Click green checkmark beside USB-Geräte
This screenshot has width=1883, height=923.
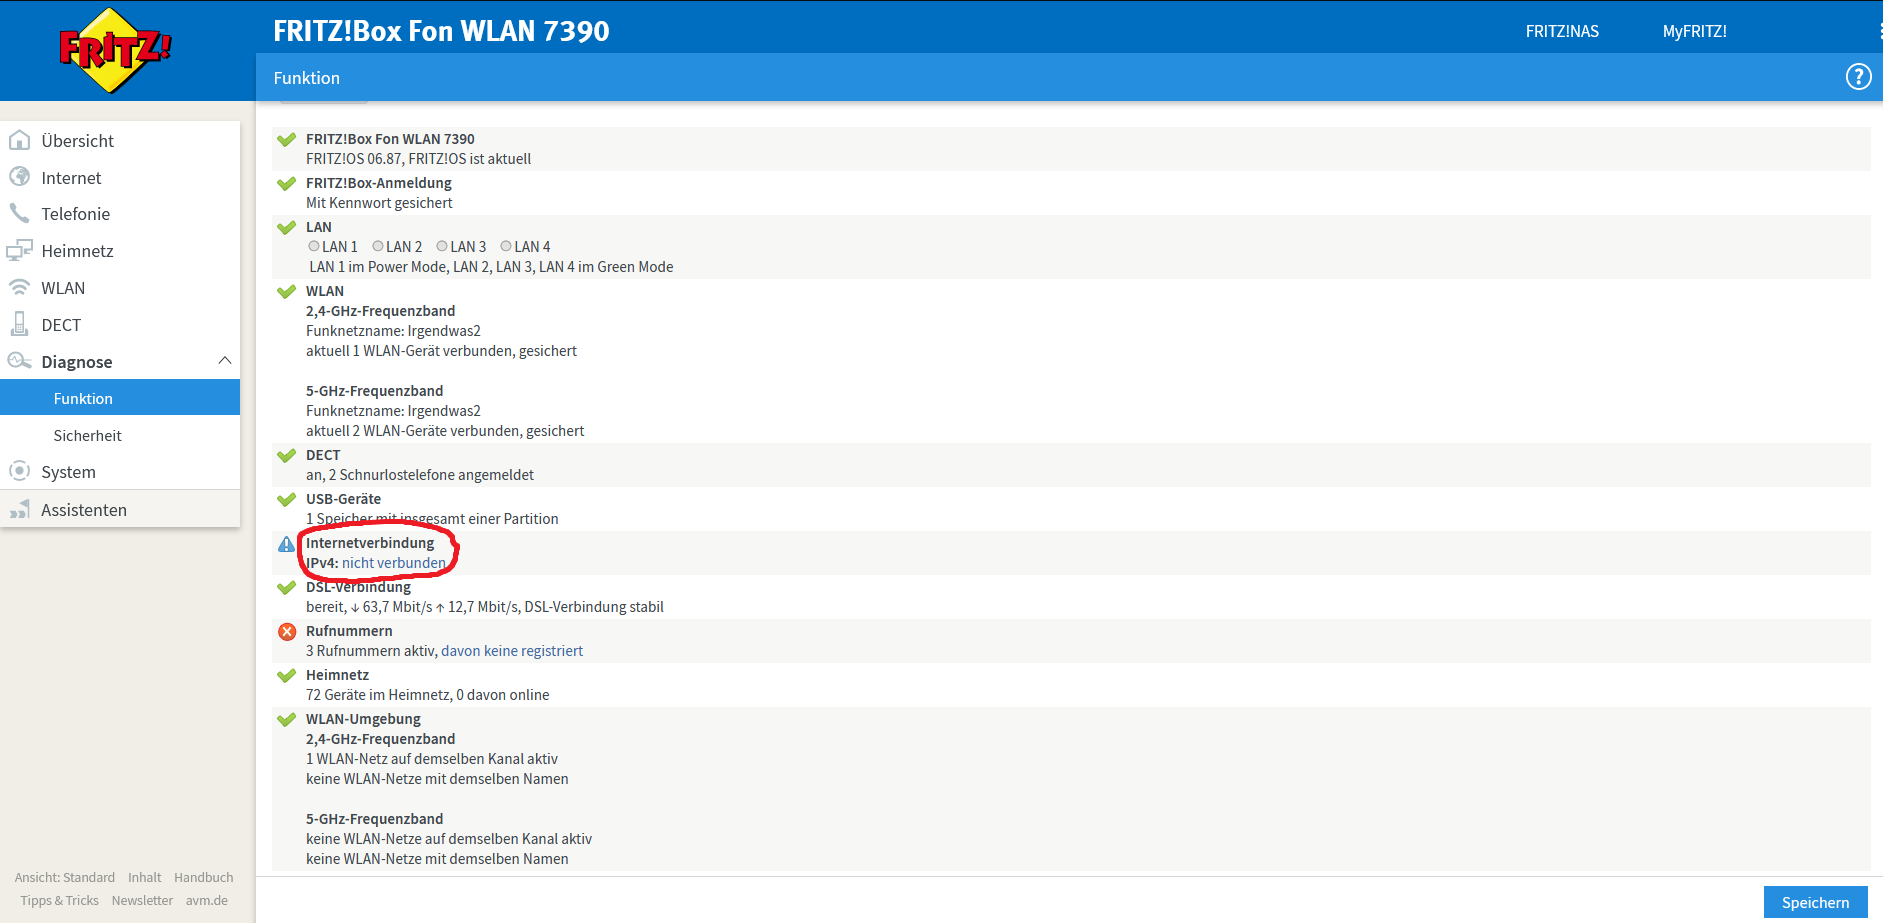[x=287, y=499]
